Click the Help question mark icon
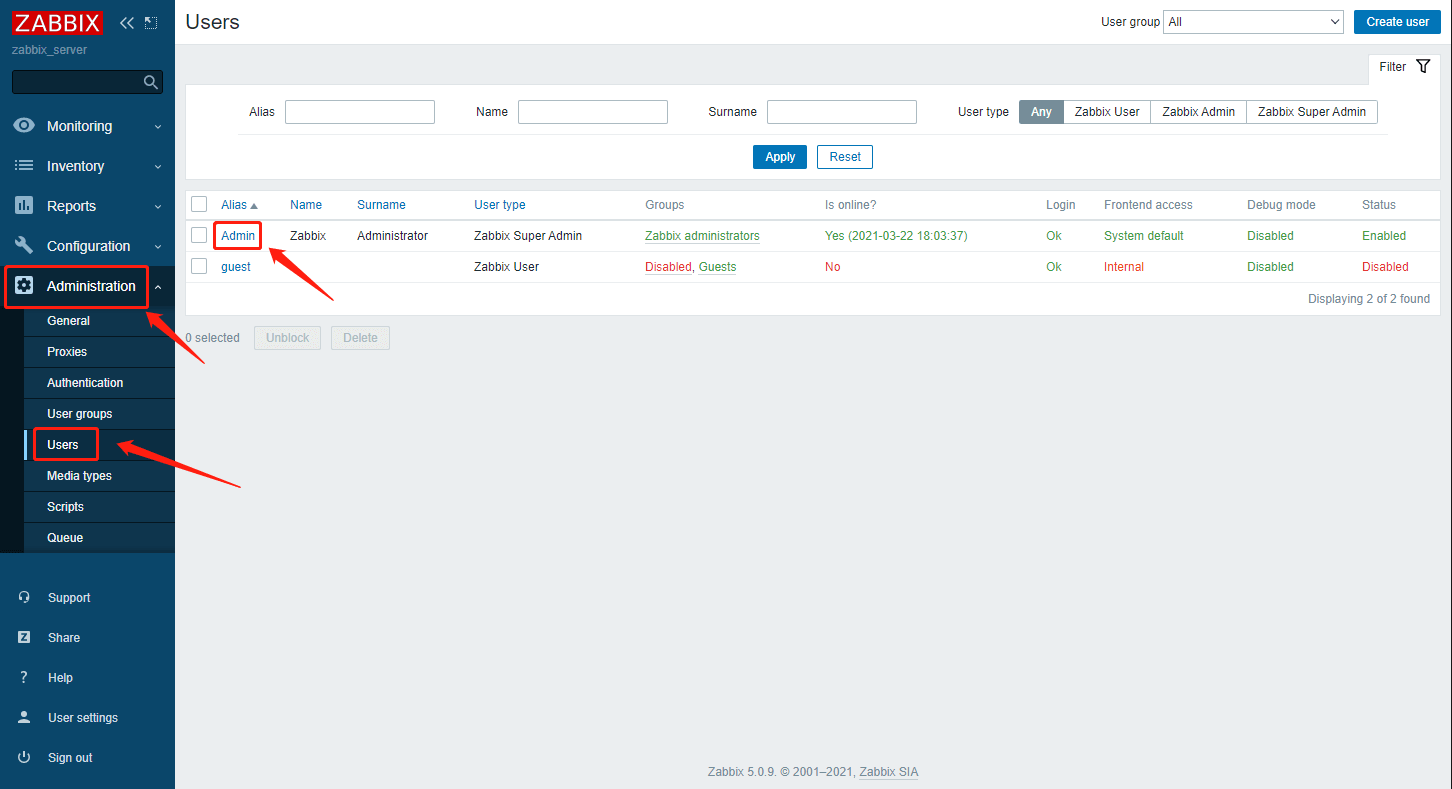 point(24,677)
